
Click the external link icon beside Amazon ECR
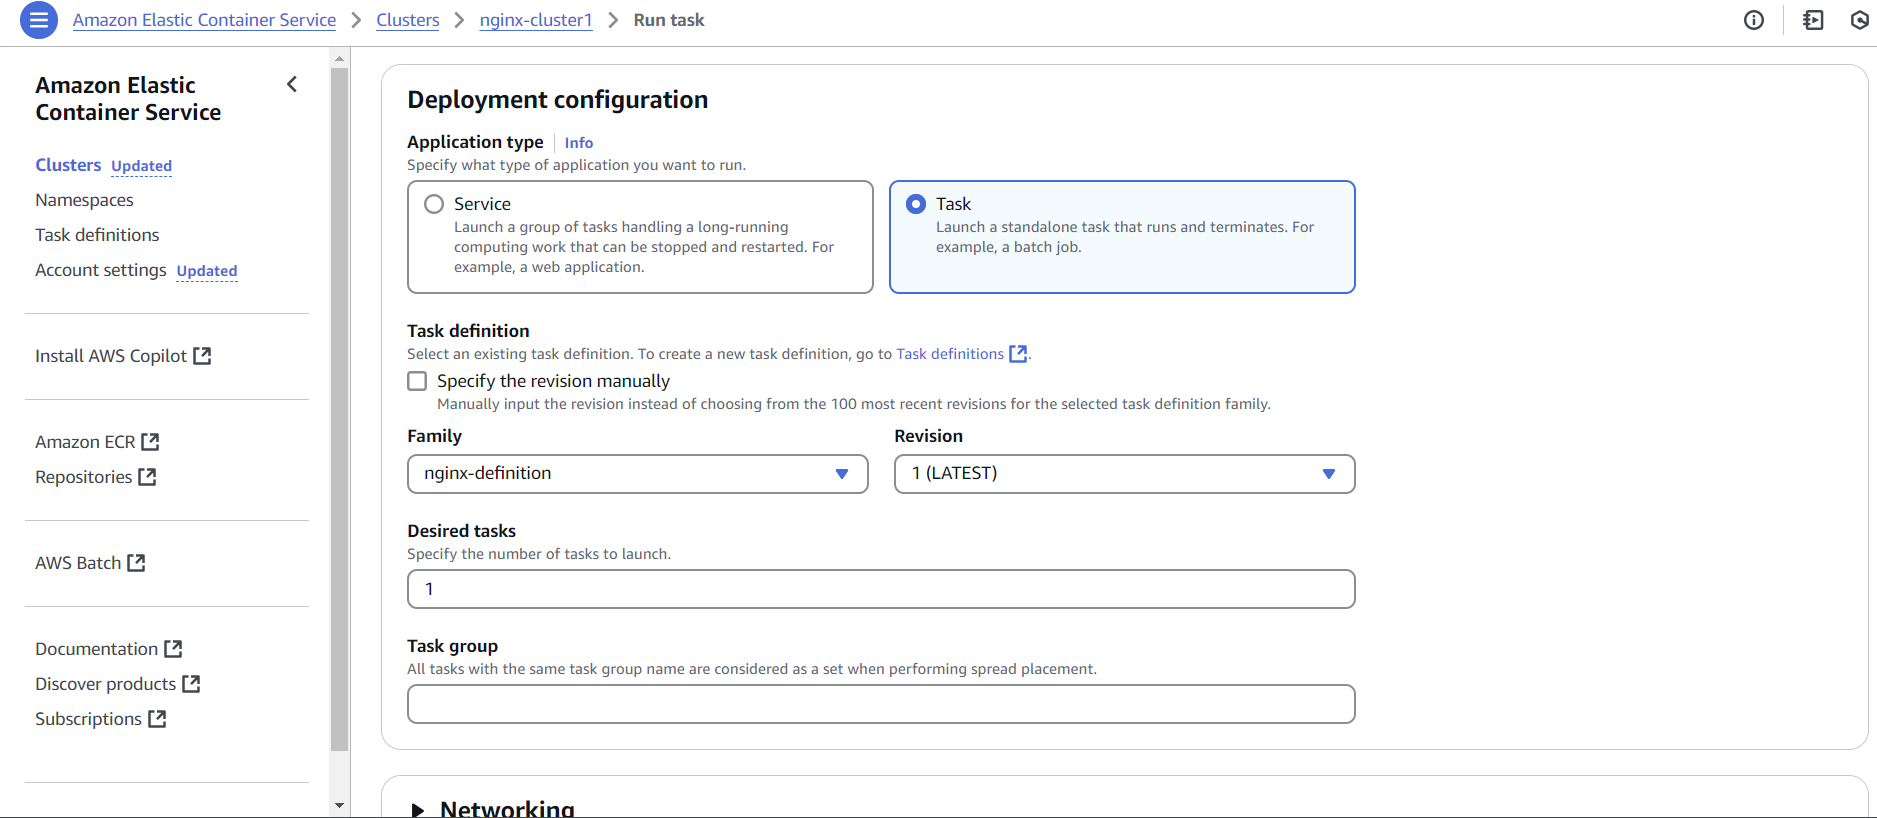(x=150, y=442)
